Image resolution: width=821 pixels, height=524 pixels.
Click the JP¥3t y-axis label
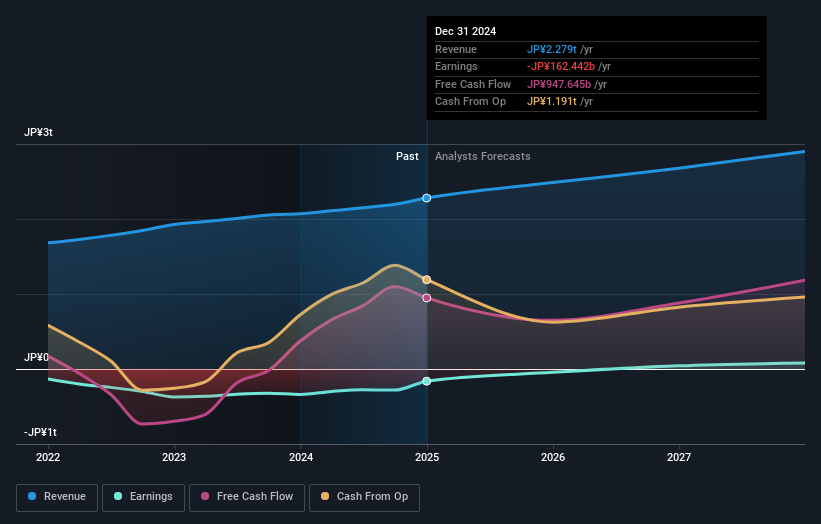[38, 132]
